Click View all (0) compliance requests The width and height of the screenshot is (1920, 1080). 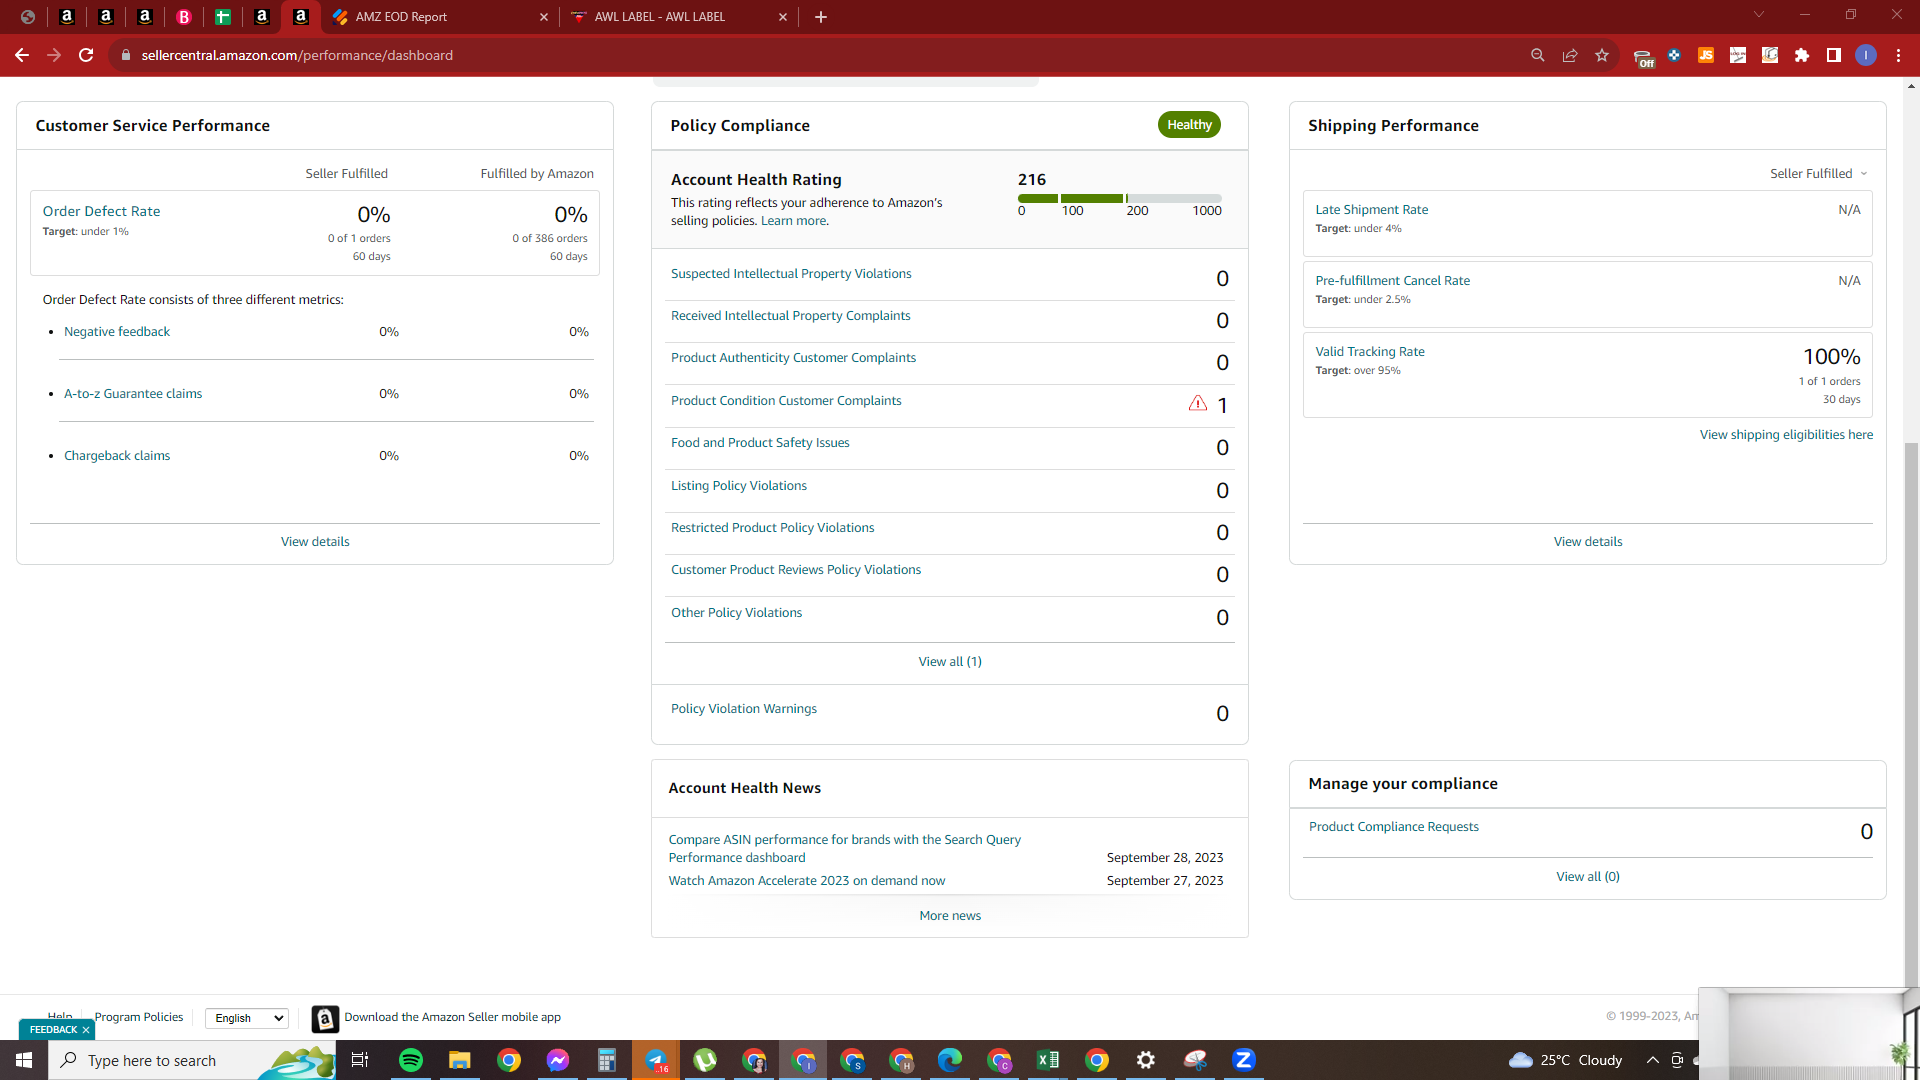point(1588,877)
